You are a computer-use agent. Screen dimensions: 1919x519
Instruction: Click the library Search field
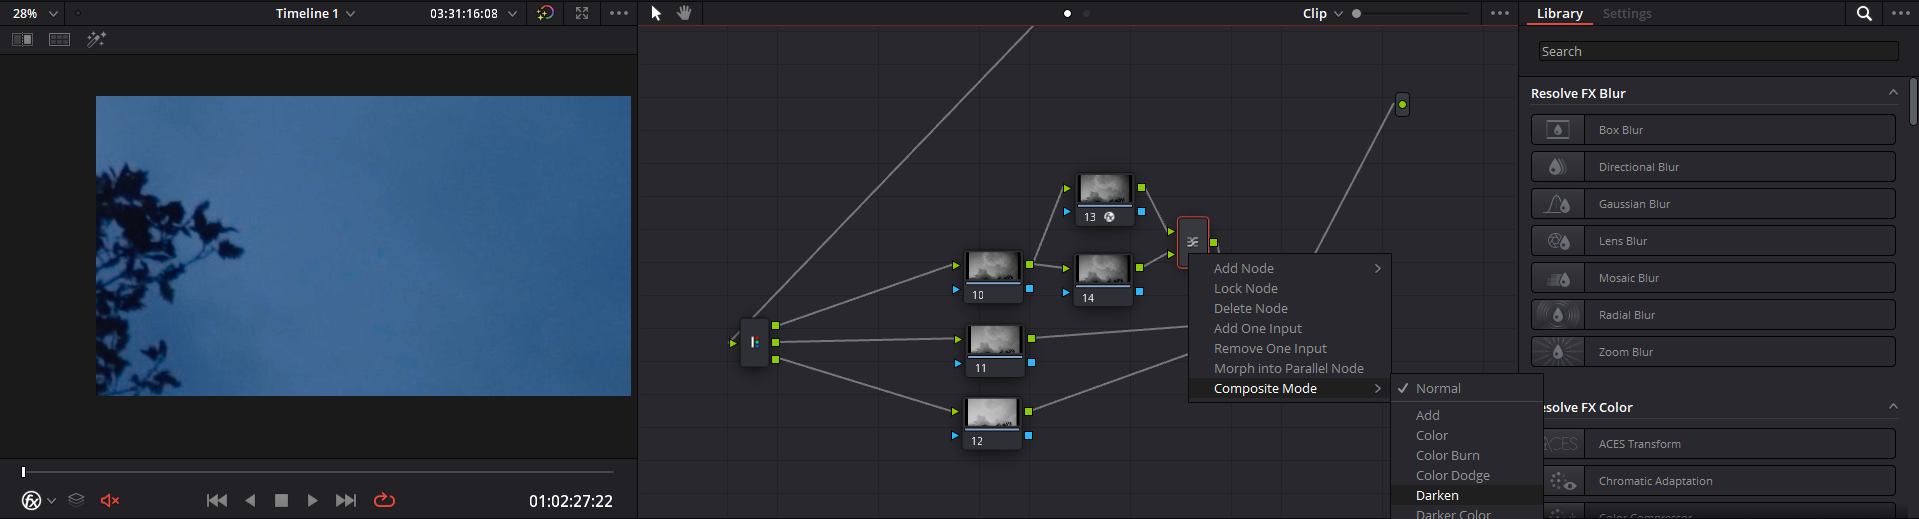[x=1717, y=51]
